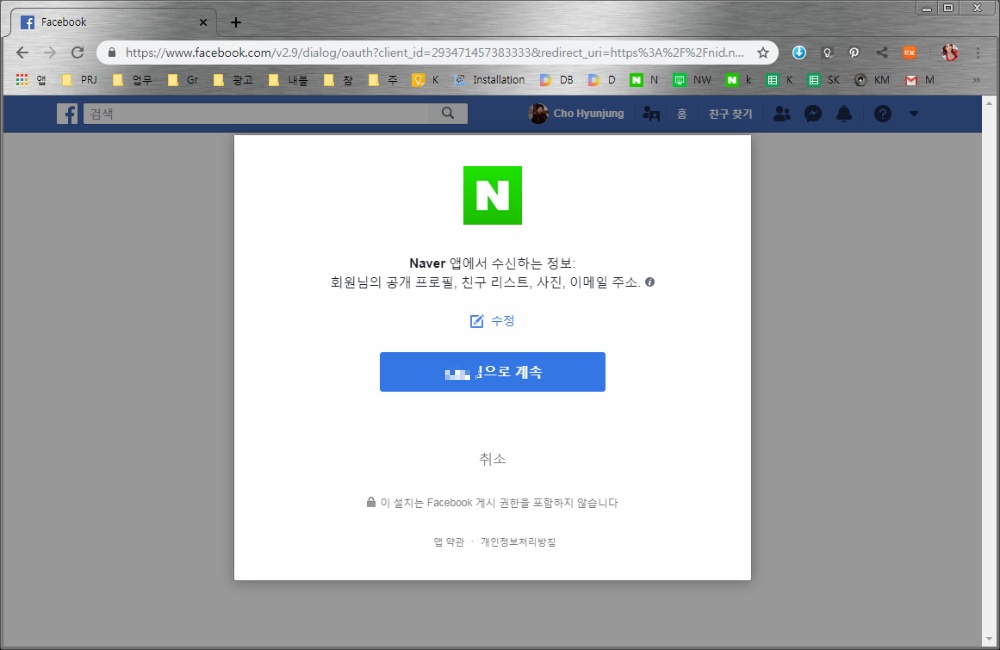The image size is (1000, 650).
Task: Open the 광고 bookmark folder
Action: [x=233, y=80]
